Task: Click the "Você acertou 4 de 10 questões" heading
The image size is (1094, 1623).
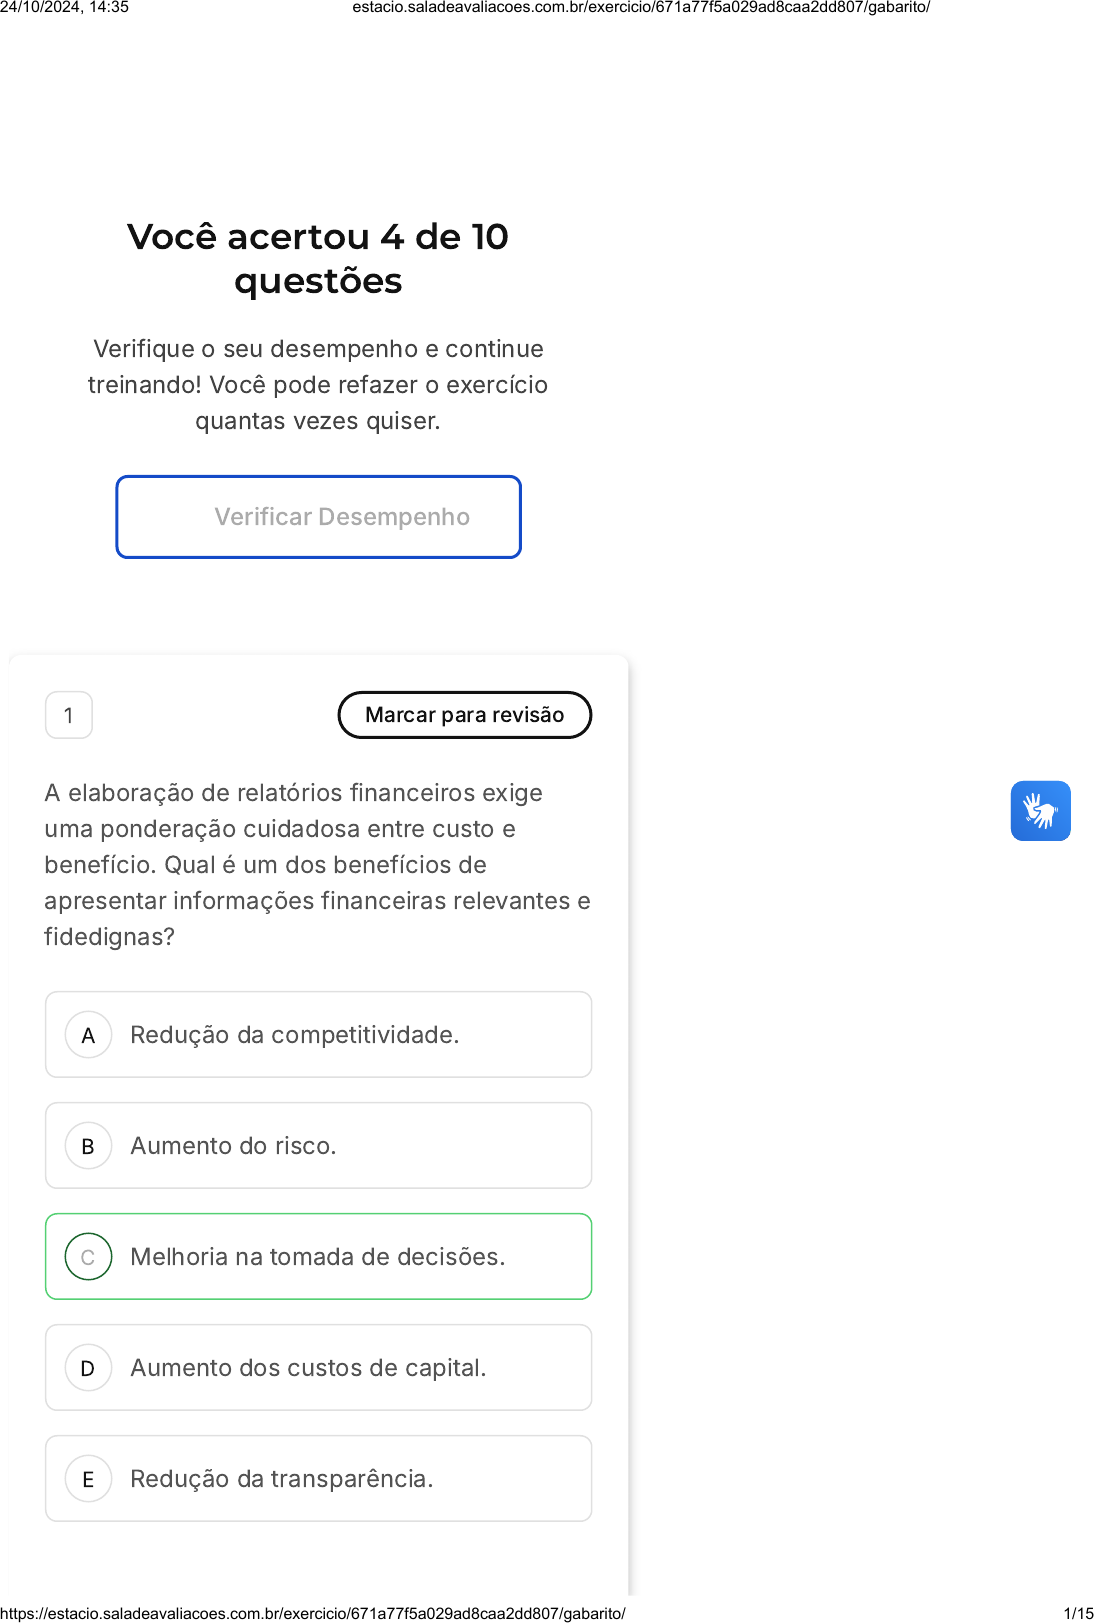Action: tap(318, 259)
